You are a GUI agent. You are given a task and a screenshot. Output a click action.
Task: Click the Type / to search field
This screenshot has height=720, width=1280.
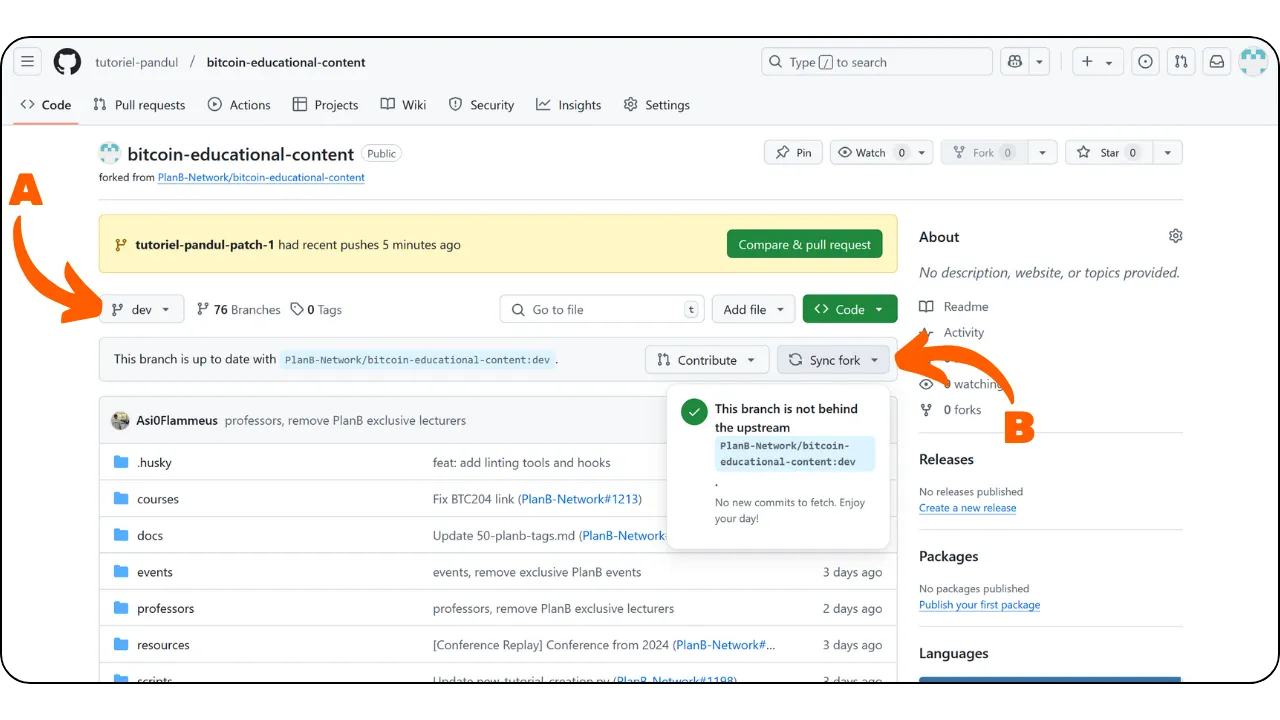pos(877,62)
